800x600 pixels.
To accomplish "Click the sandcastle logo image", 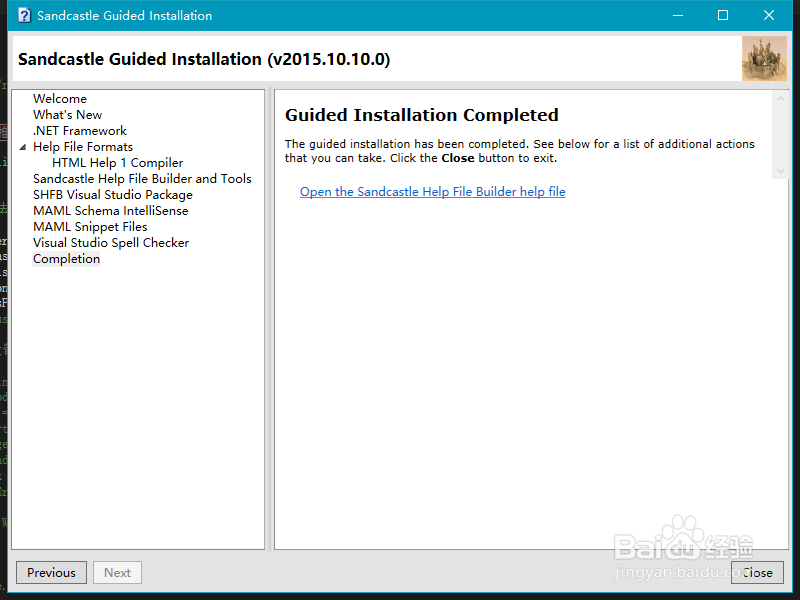I will pyautogui.click(x=764, y=59).
